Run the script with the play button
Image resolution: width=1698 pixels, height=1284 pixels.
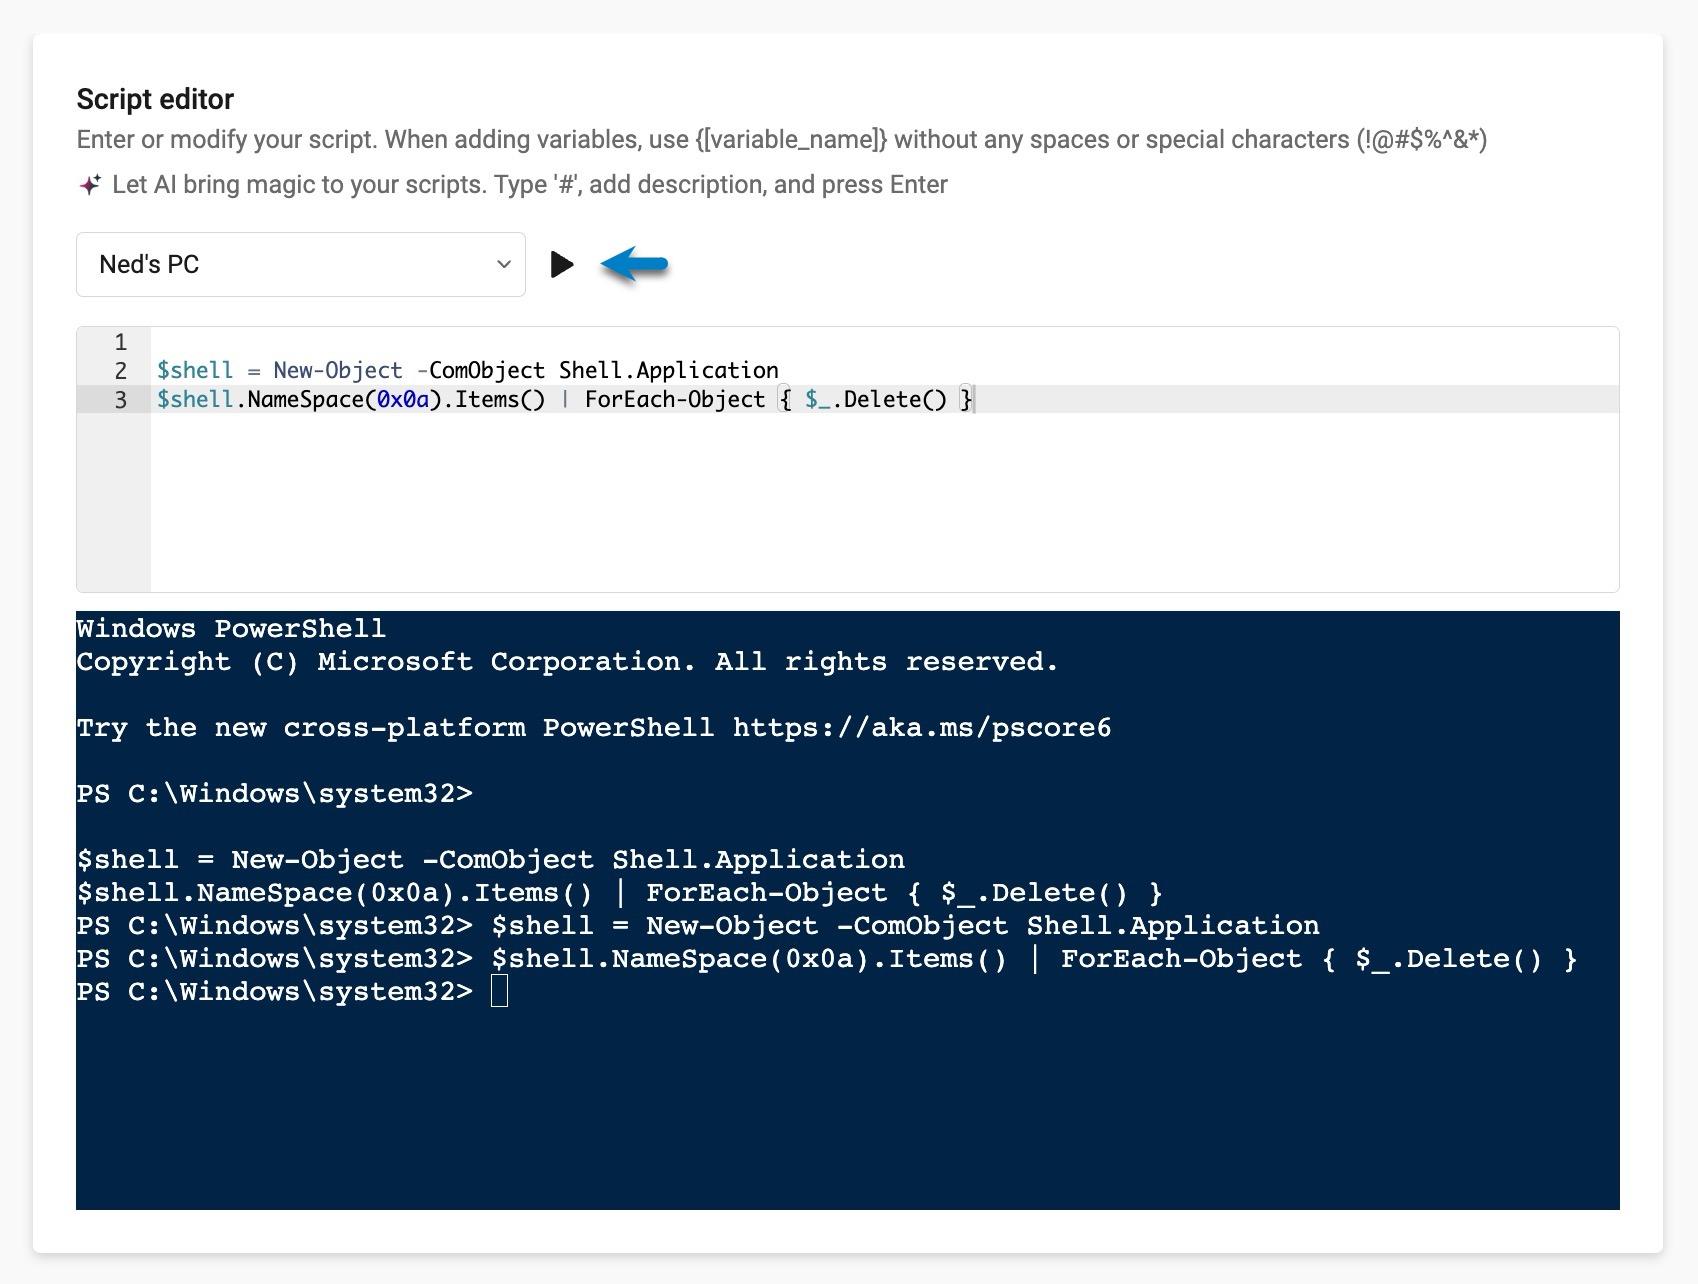point(562,265)
